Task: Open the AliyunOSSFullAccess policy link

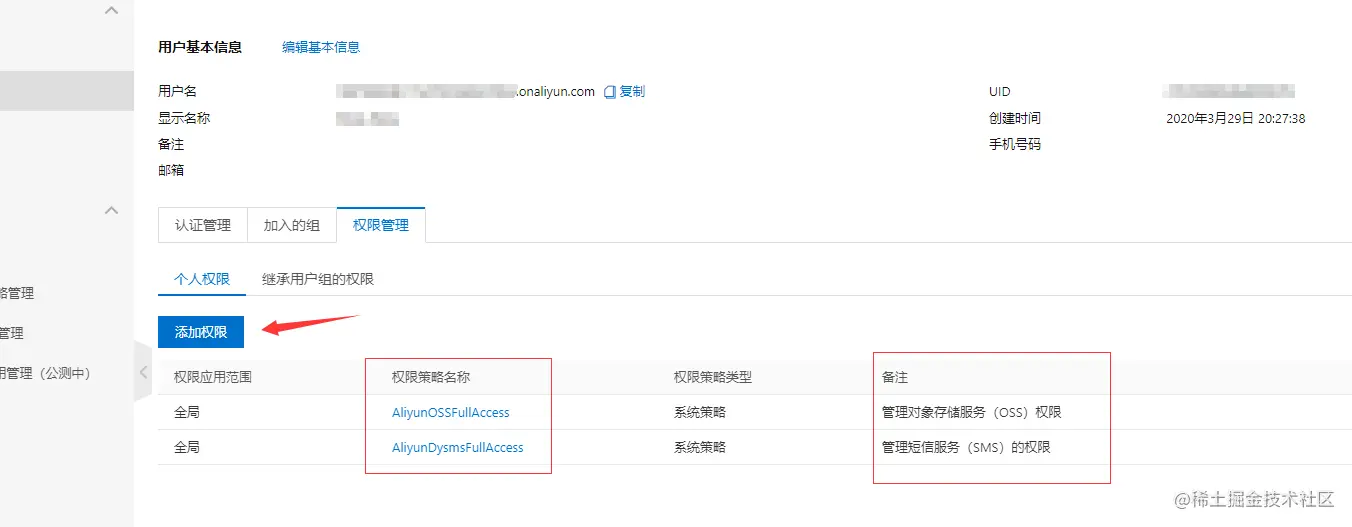Action: pos(451,412)
